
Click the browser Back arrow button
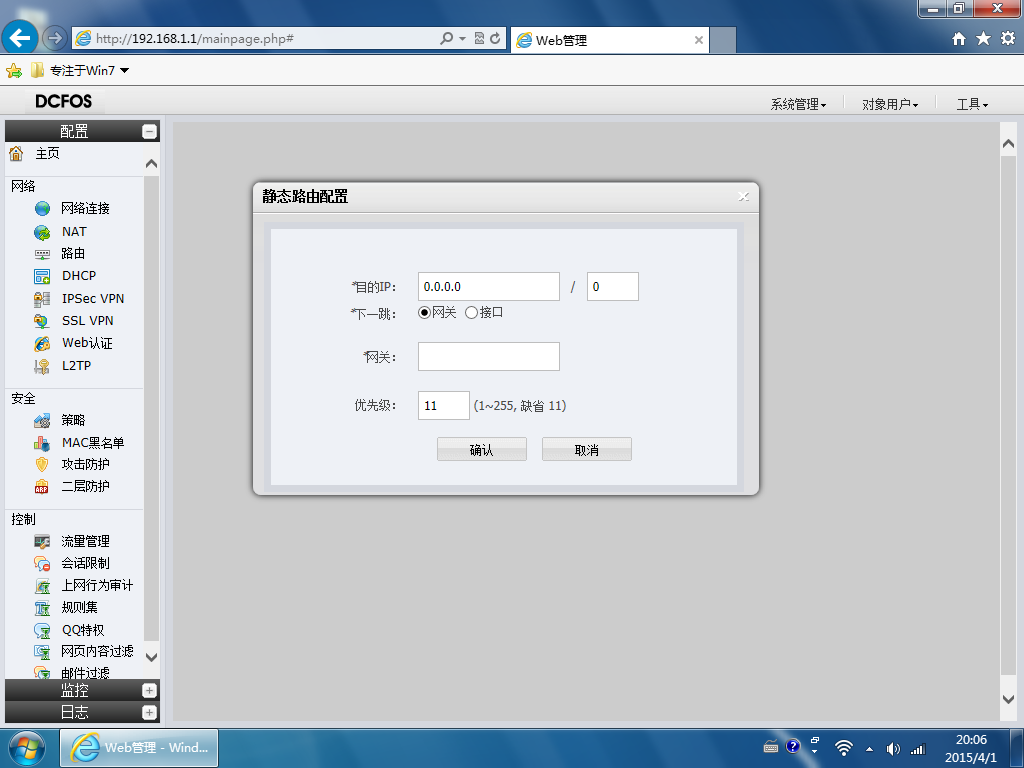click(x=20, y=38)
